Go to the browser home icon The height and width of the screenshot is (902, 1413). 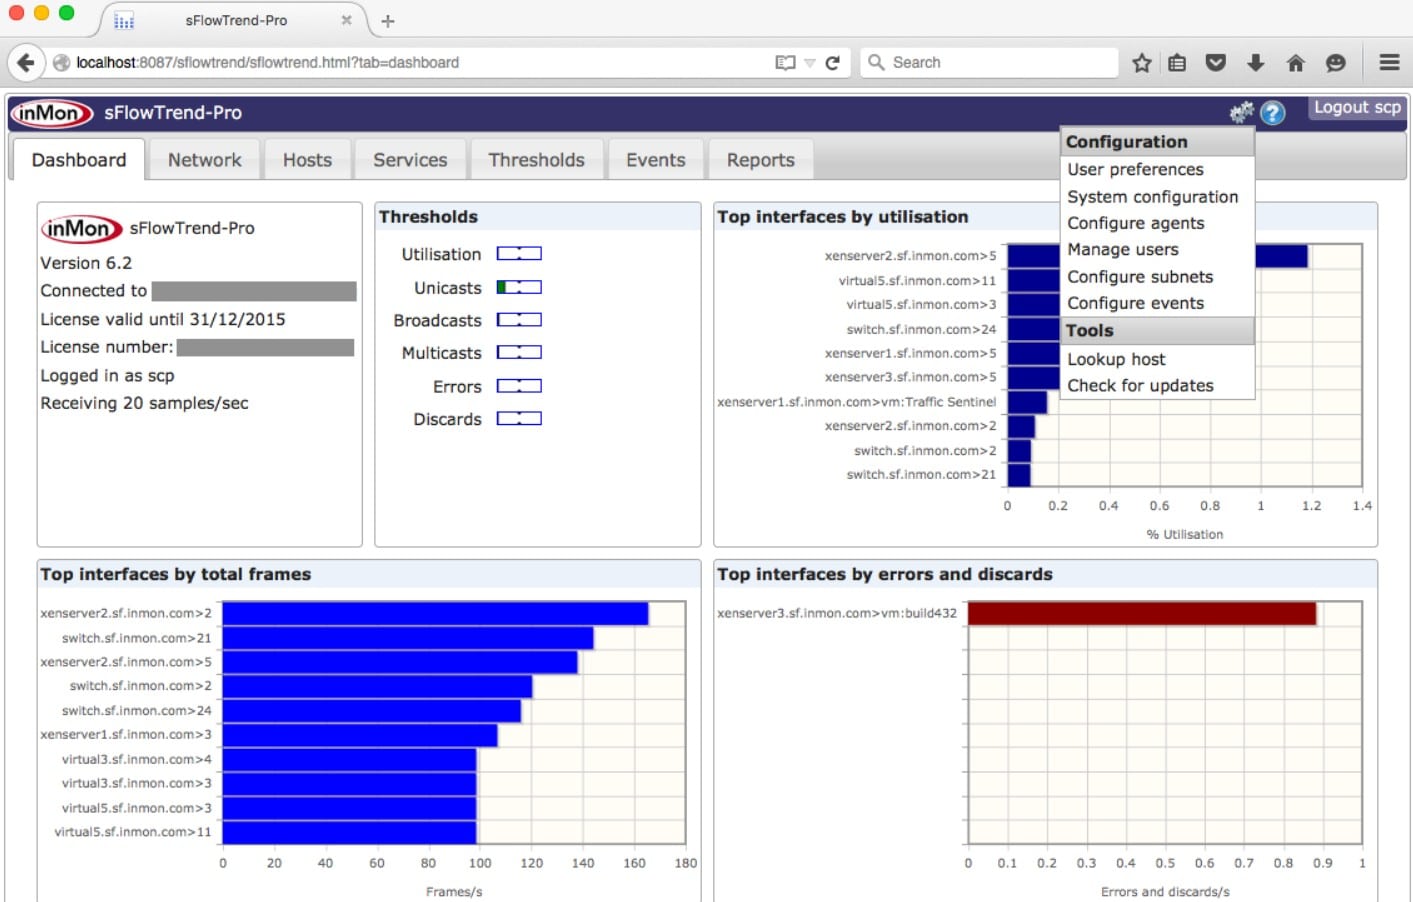1295,63
